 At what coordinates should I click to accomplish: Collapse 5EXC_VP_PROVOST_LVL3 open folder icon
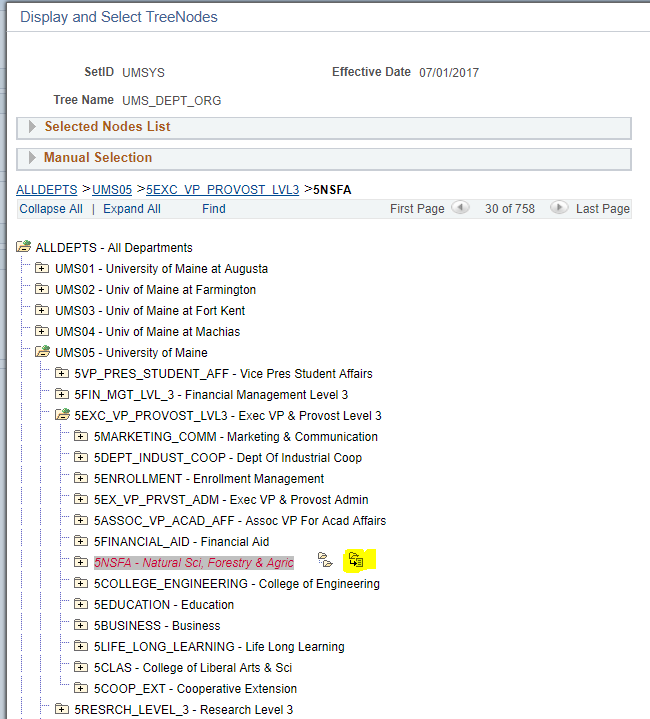[62, 415]
